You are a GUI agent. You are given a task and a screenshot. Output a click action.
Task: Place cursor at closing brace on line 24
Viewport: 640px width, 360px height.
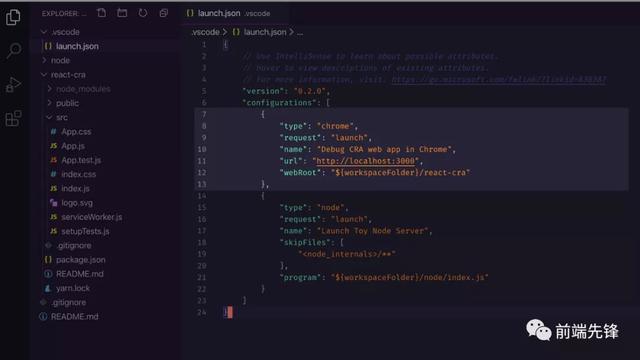tap(225, 313)
